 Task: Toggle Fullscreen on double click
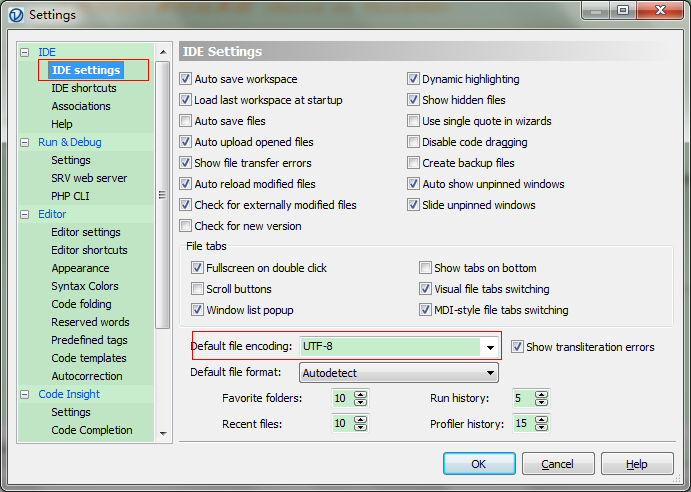tap(197, 268)
